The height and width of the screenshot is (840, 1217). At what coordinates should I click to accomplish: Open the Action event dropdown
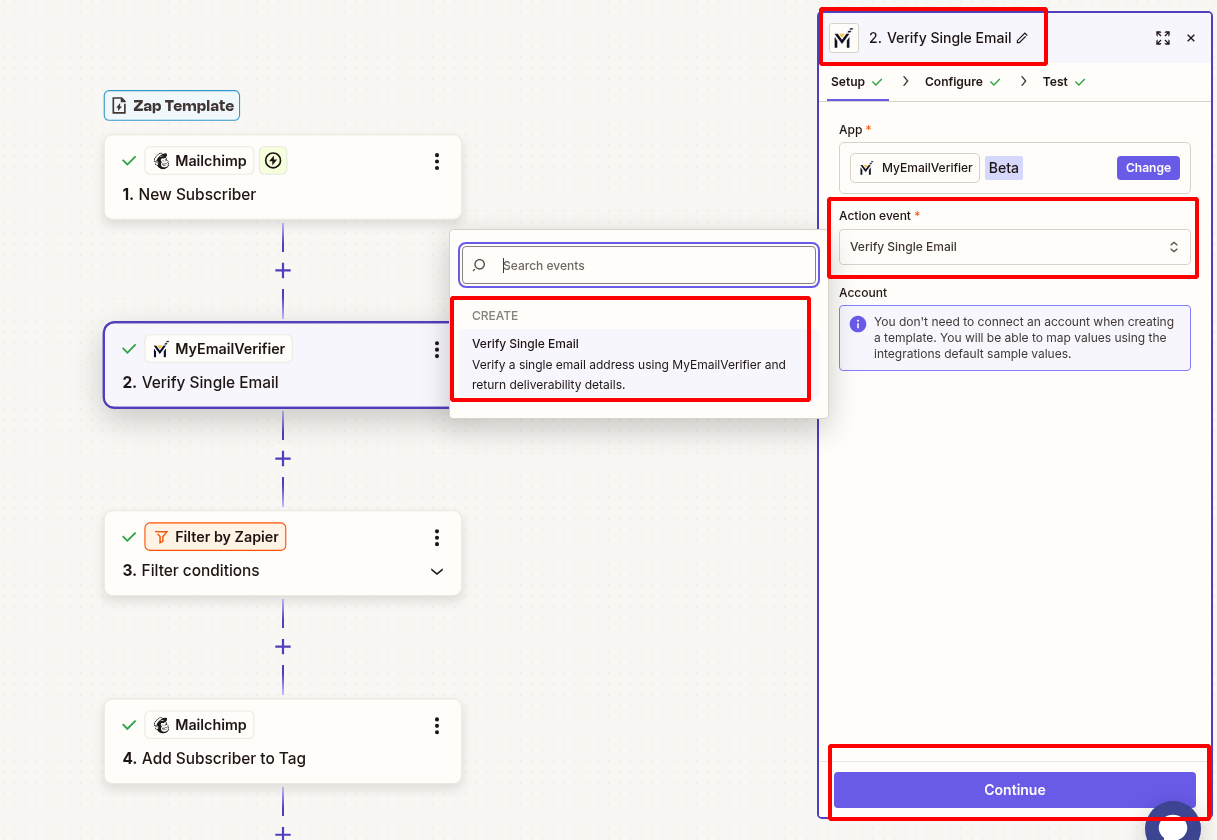[x=1013, y=247]
